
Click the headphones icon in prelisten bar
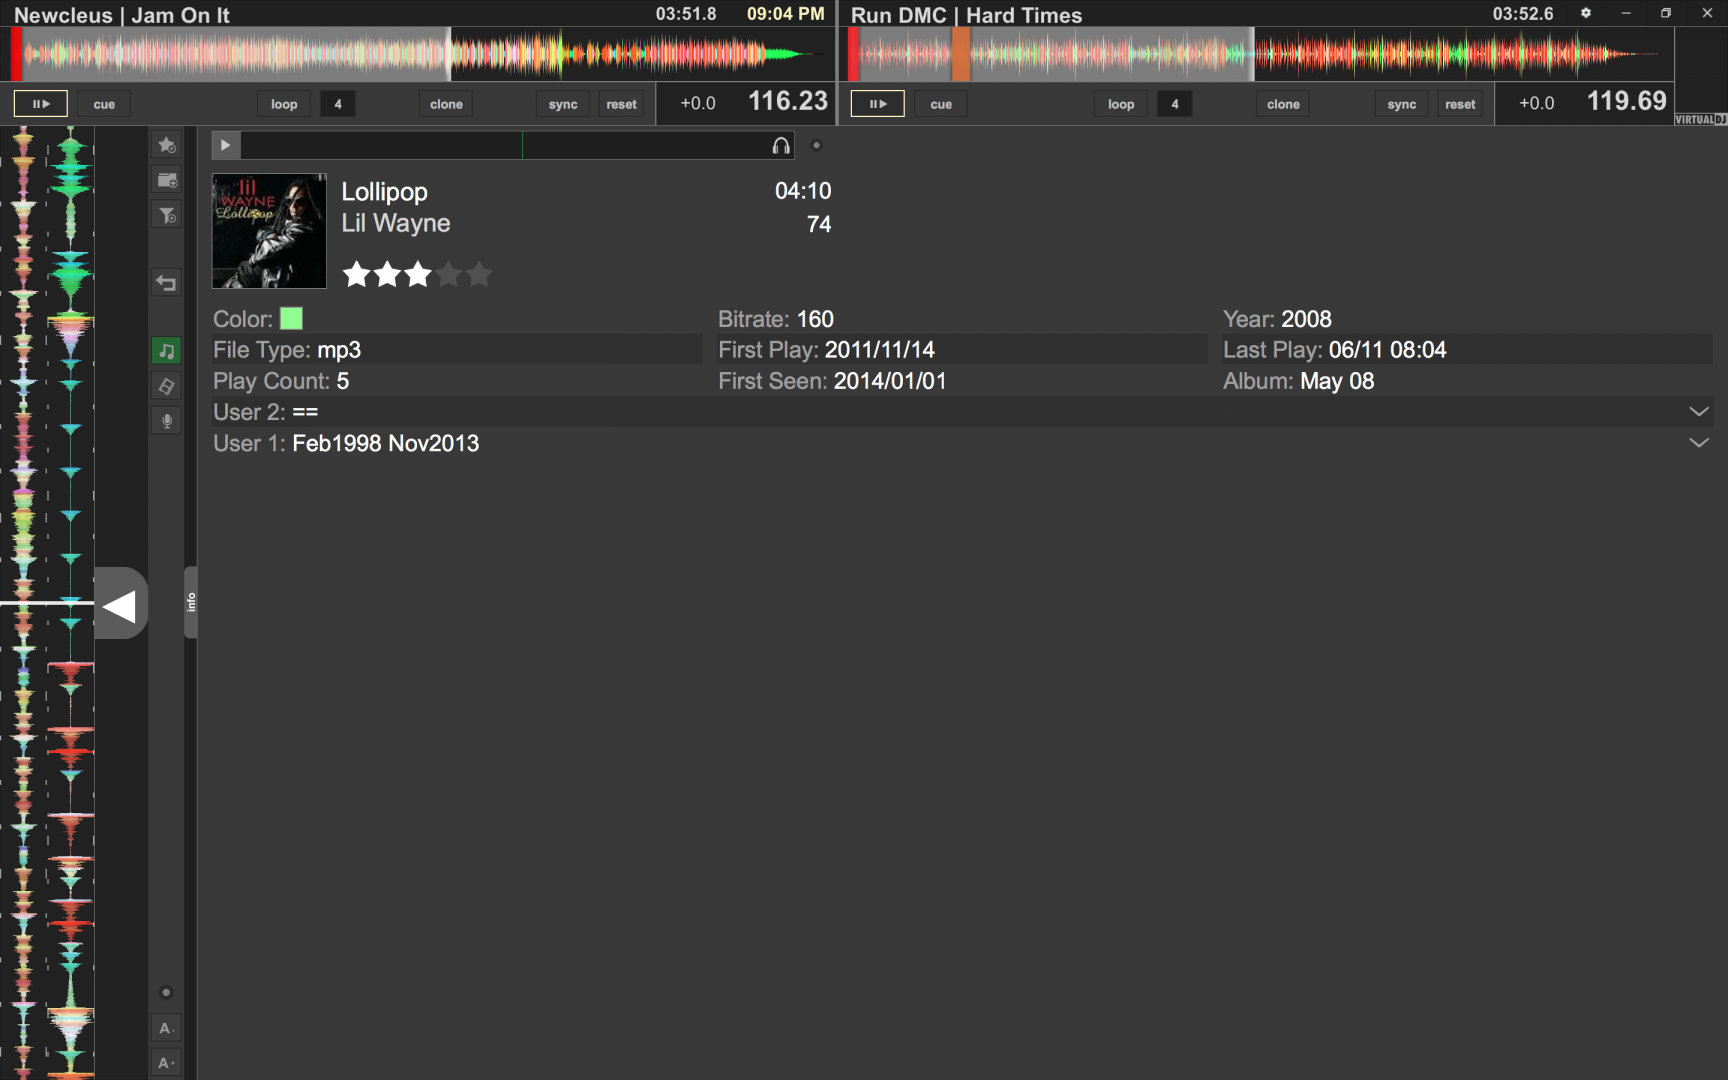click(781, 146)
